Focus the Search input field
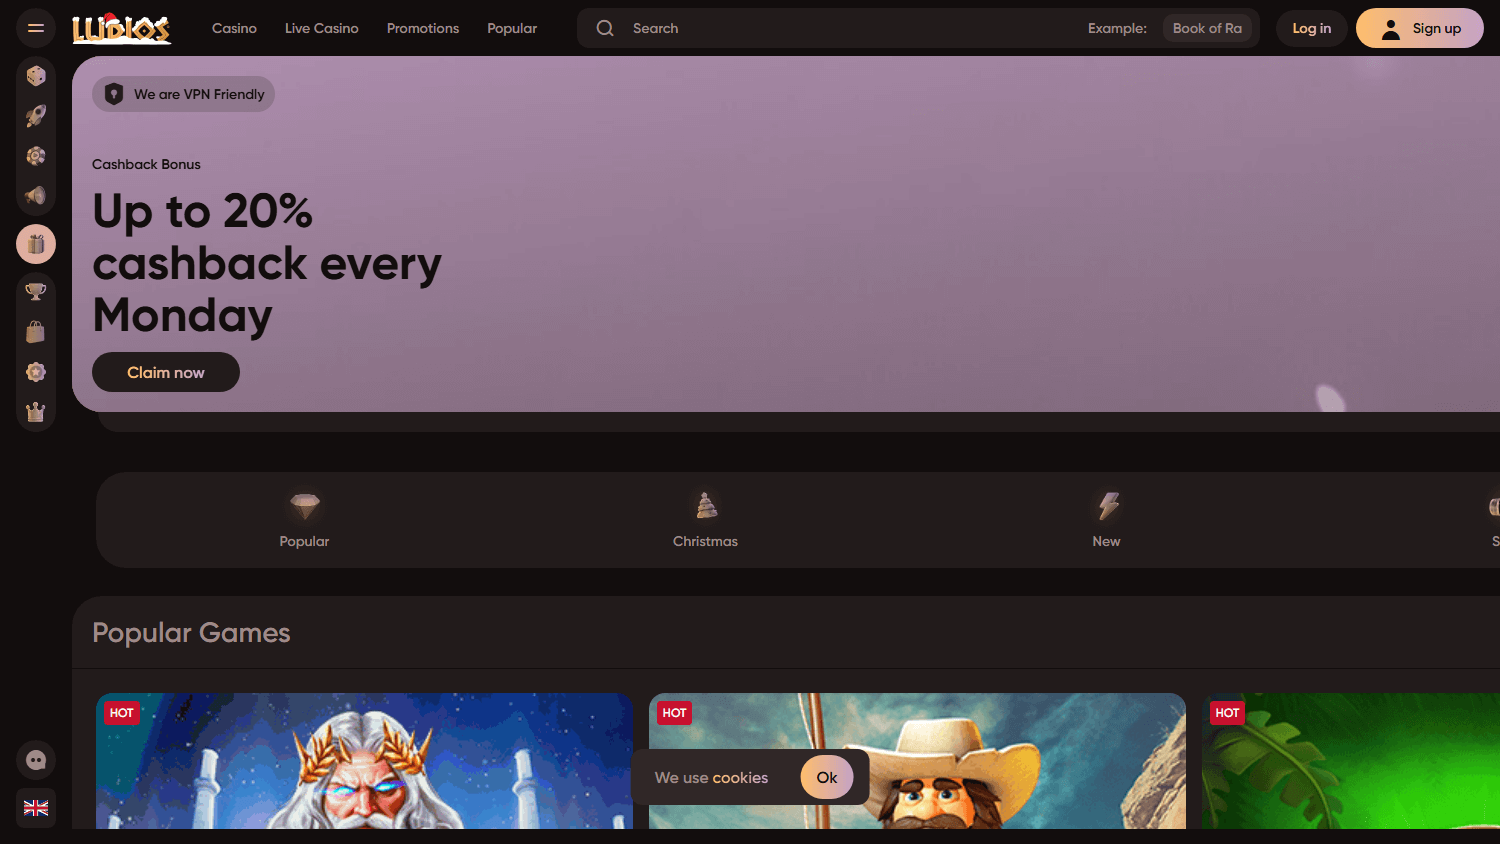The height and width of the screenshot is (844, 1500). 850,28
